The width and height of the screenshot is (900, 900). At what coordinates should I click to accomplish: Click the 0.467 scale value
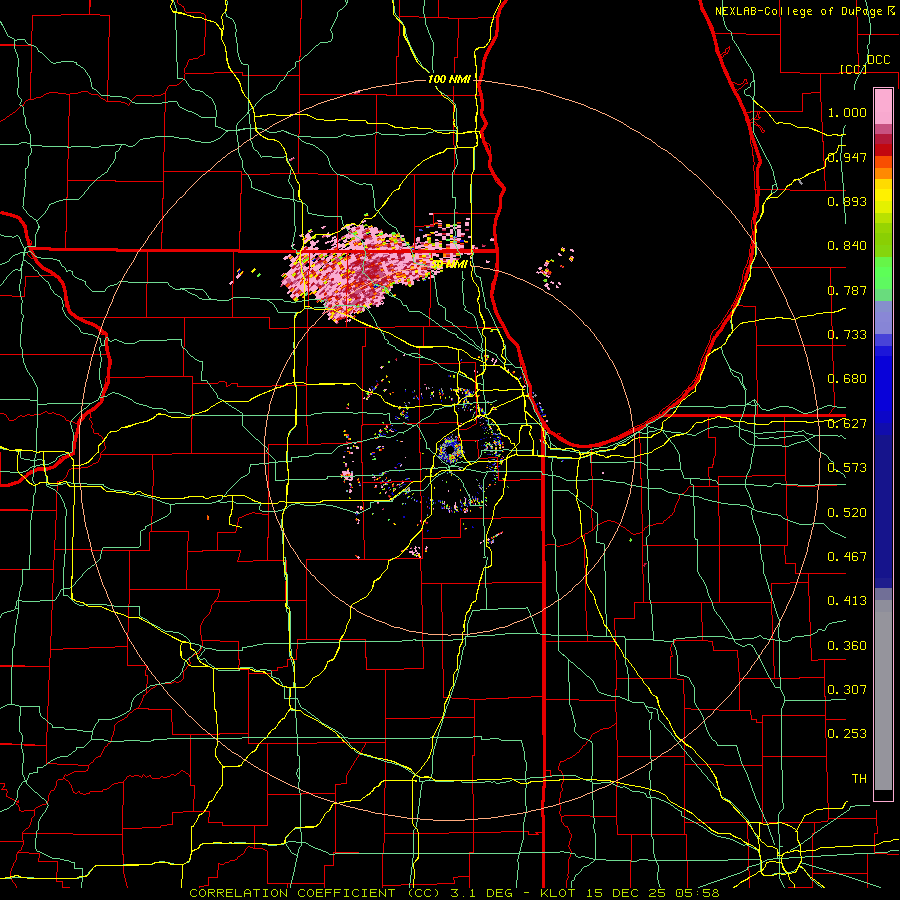(x=847, y=557)
